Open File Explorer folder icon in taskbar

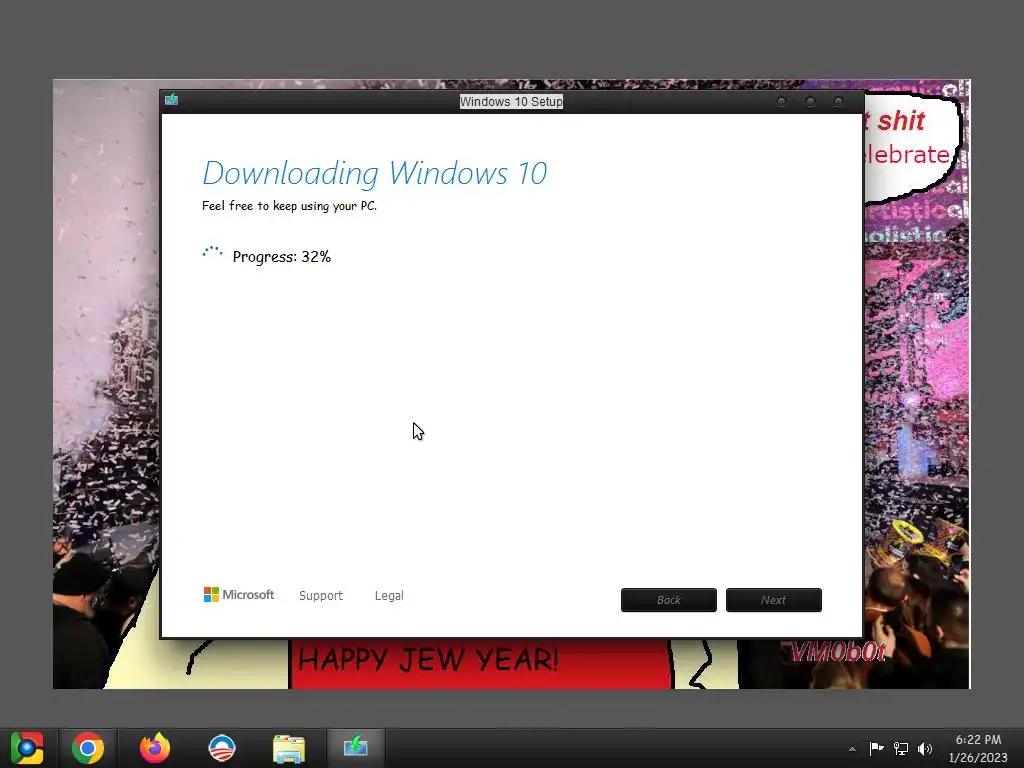tap(288, 748)
